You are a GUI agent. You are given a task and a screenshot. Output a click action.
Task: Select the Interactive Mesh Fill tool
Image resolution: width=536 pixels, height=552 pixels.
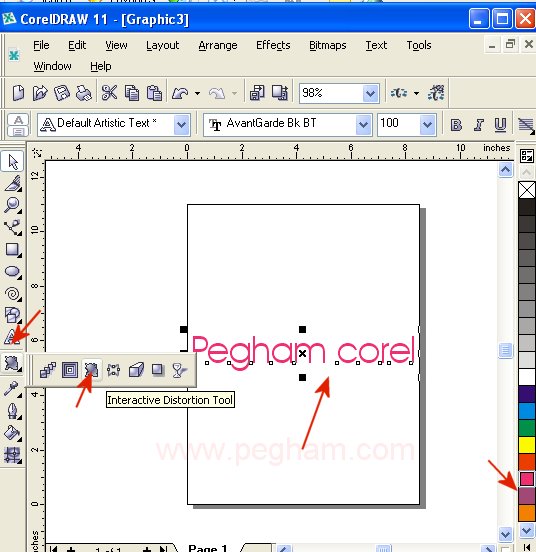[13, 455]
